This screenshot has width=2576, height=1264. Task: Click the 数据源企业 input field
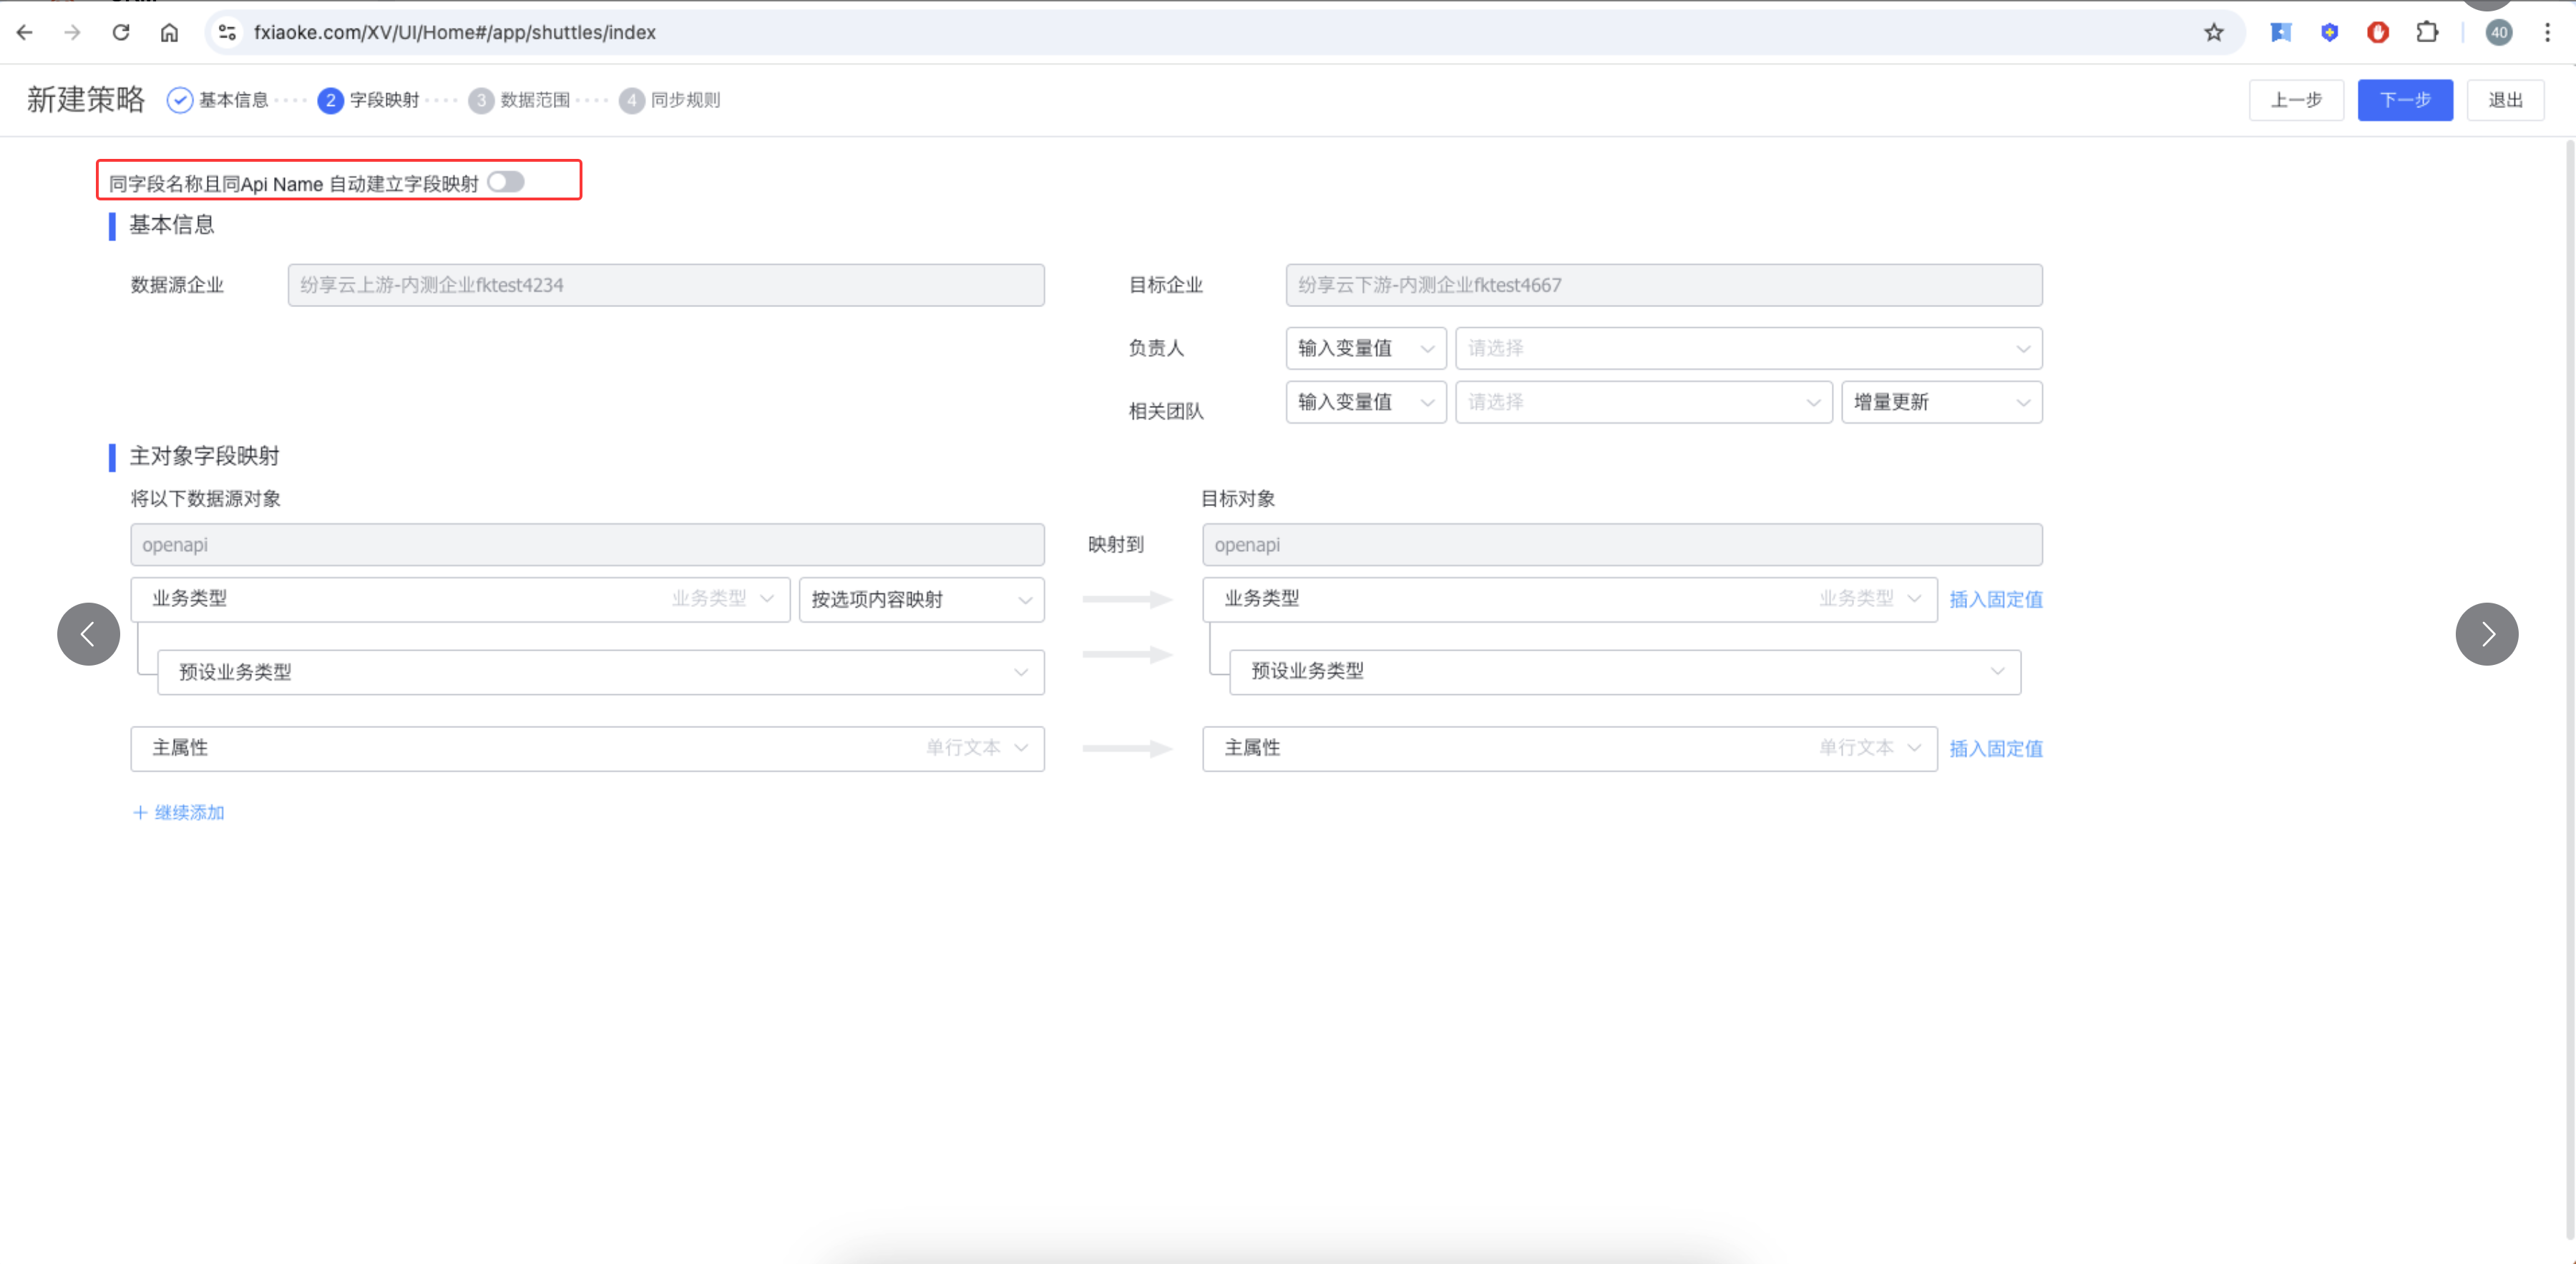pos(666,285)
